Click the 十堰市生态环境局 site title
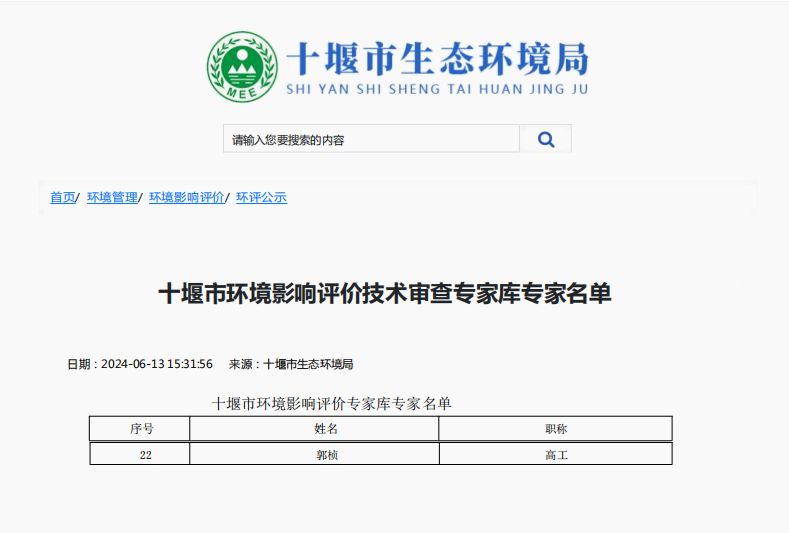 coord(437,59)
